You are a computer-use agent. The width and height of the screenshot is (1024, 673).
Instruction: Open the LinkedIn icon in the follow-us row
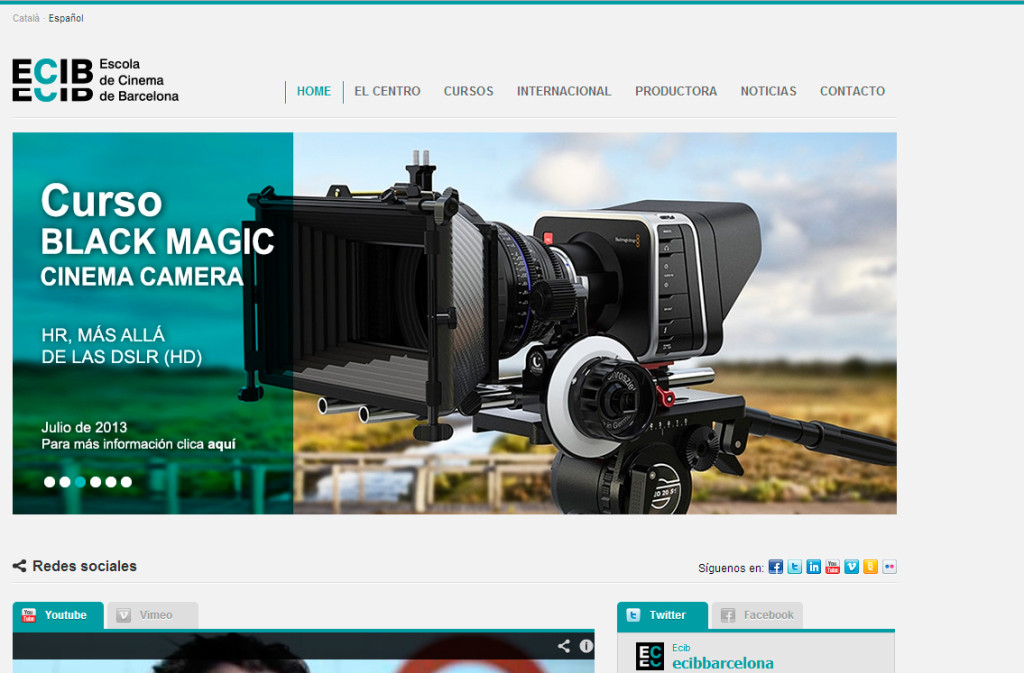813,567
